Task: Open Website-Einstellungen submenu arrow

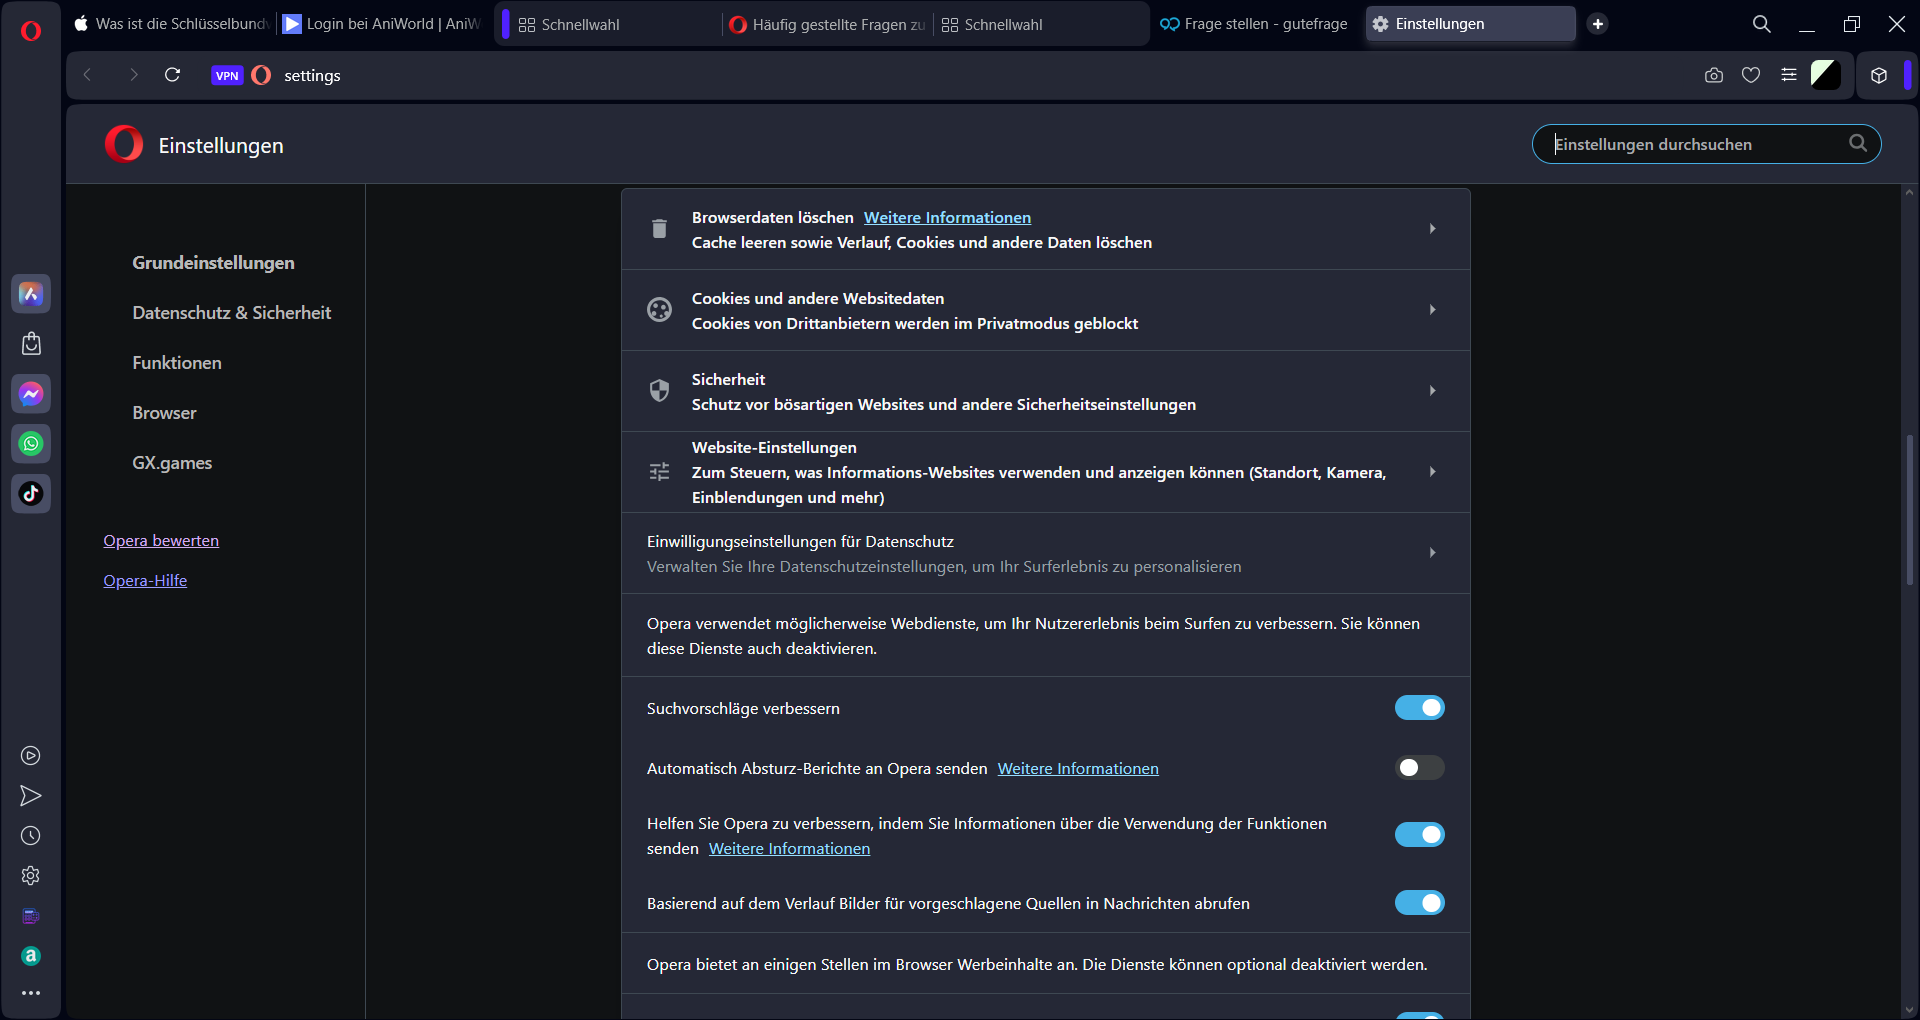Action: coord(1432,472)
